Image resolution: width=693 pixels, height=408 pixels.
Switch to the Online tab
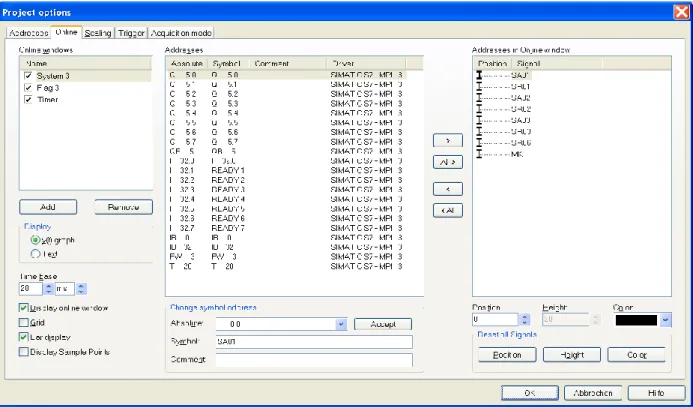point(66,32)
